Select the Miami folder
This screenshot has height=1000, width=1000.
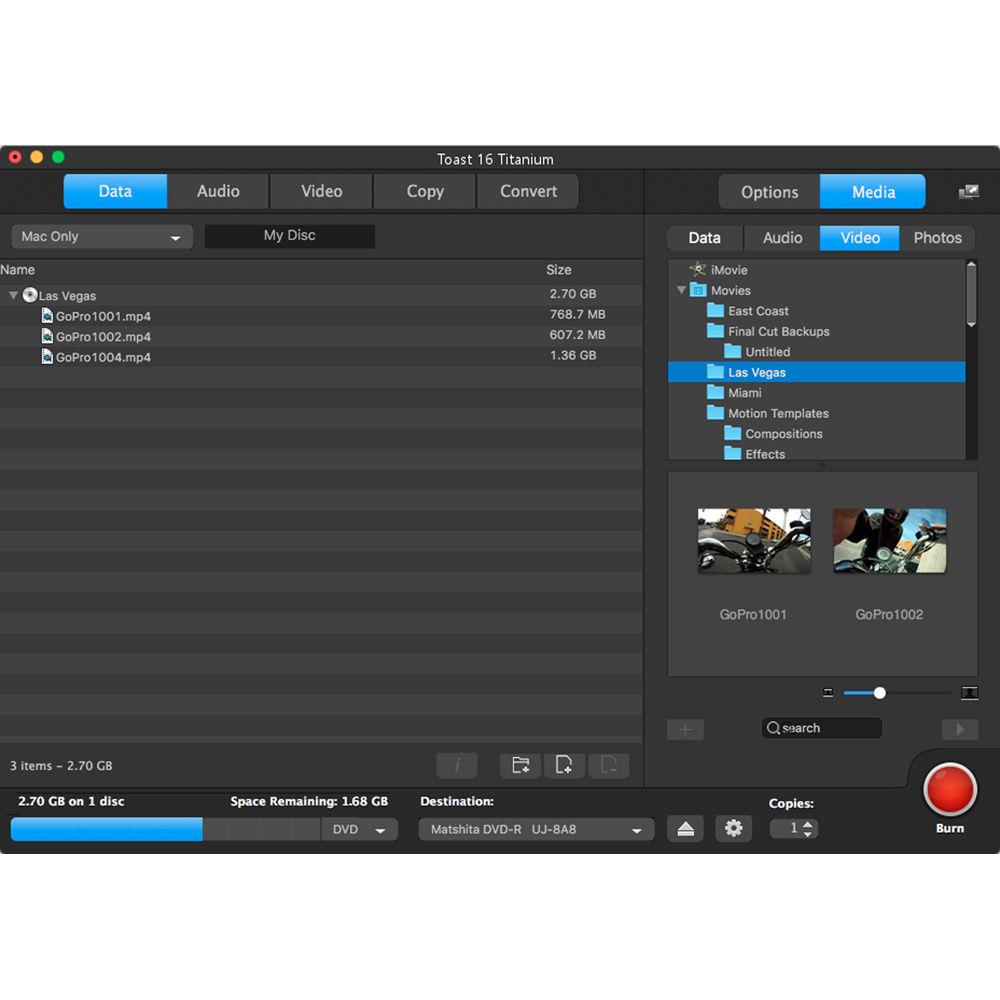744,393
